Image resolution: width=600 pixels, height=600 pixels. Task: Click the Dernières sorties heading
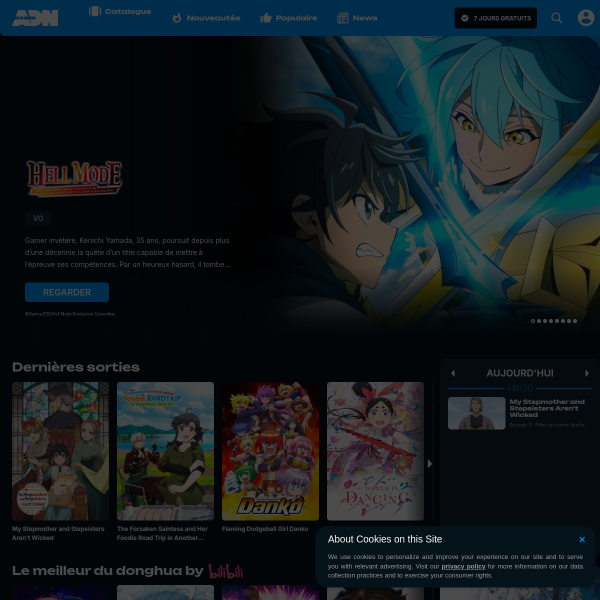click(x=76, y=367)
